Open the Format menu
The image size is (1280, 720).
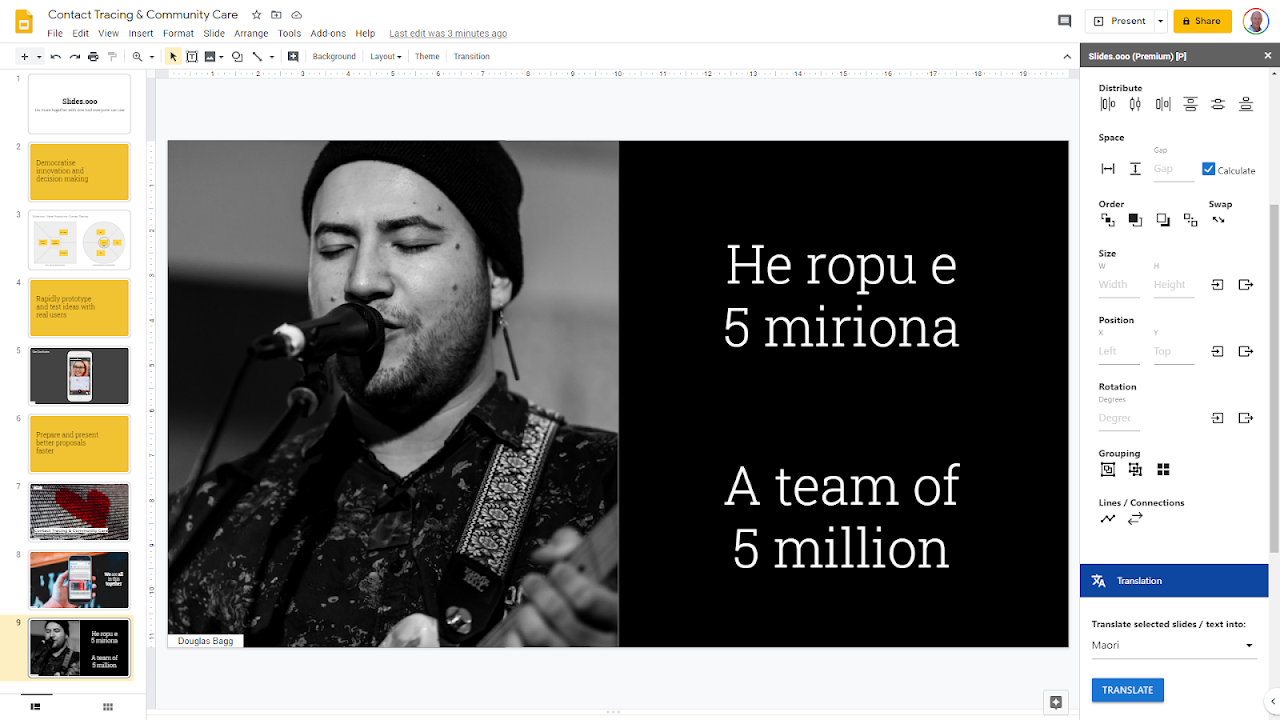[179, 33]
